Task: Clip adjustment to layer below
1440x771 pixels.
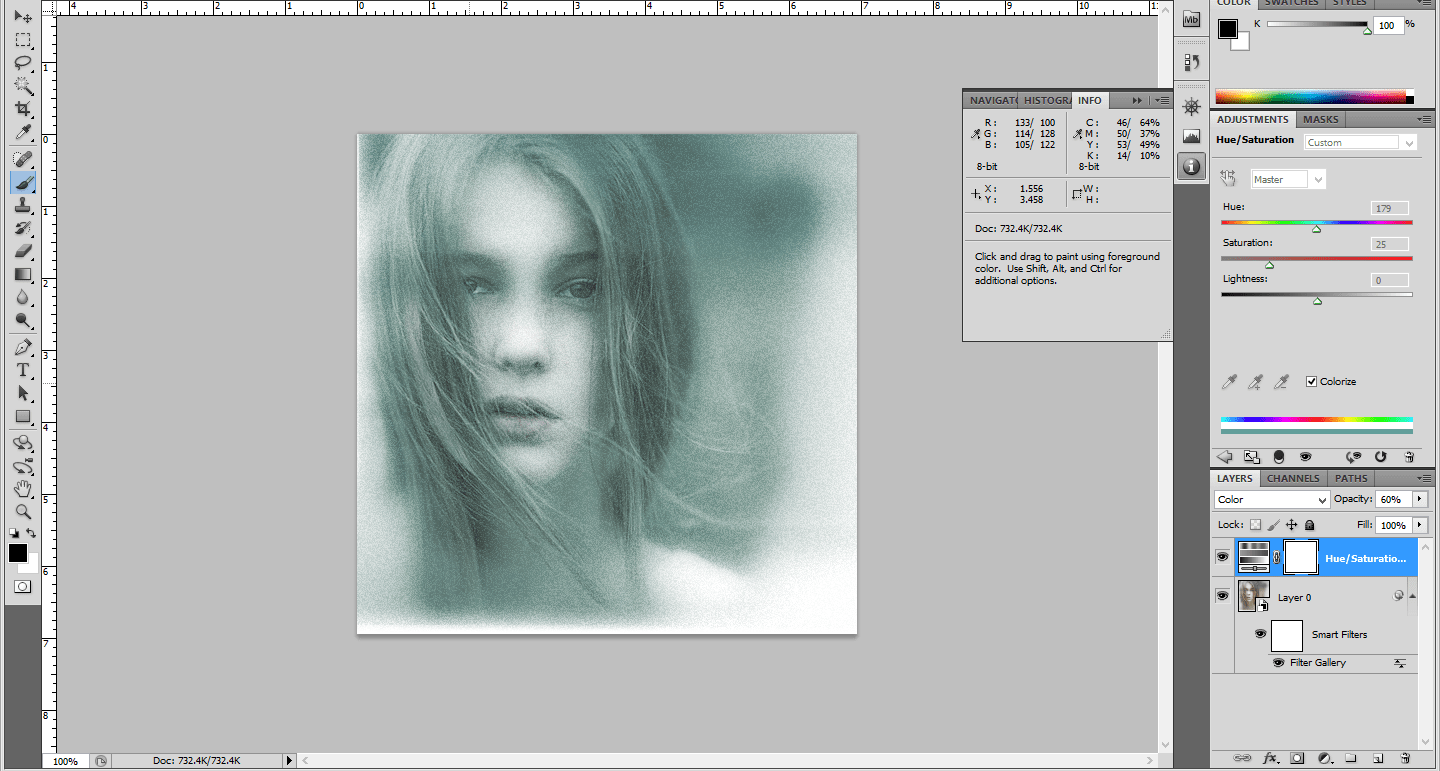Action: click(x=1278, y=456)
